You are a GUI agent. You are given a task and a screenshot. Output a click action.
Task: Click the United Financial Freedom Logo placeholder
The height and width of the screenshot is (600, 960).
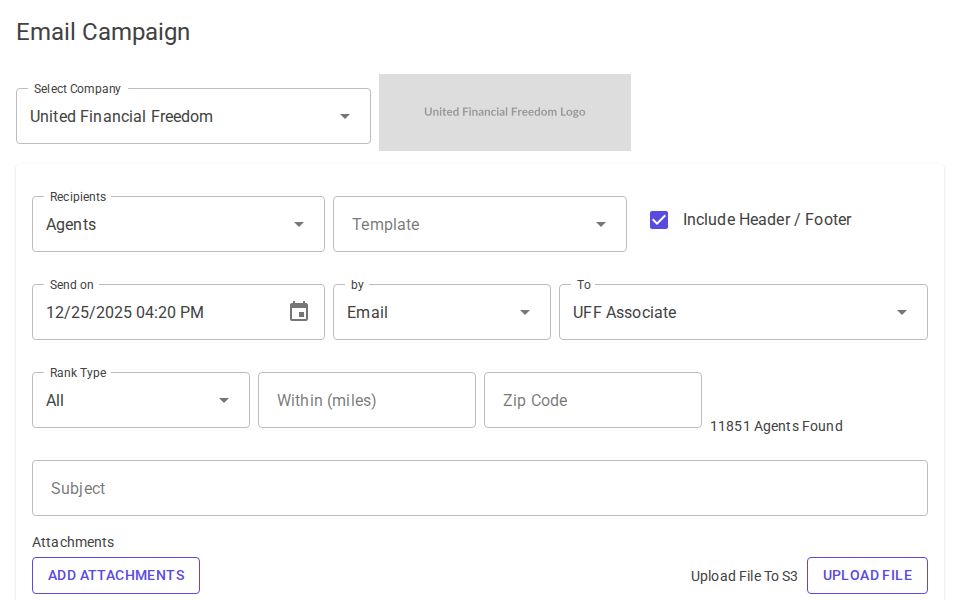pyautogui.click(x=504, y=112)
